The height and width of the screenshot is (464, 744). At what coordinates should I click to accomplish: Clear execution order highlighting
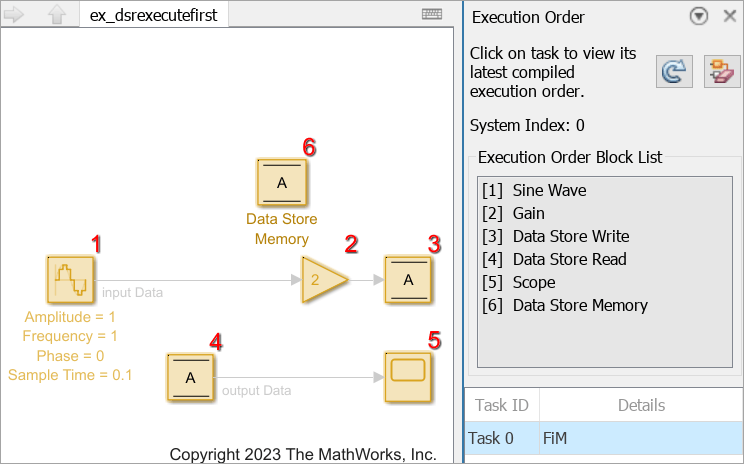(722, 72)
